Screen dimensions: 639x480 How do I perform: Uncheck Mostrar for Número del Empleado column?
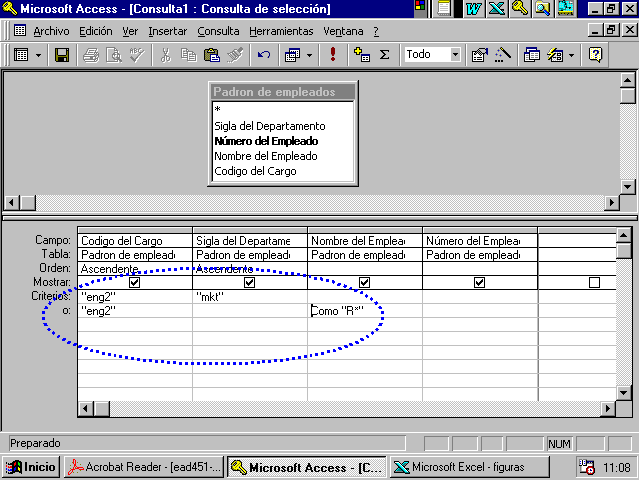479,282
